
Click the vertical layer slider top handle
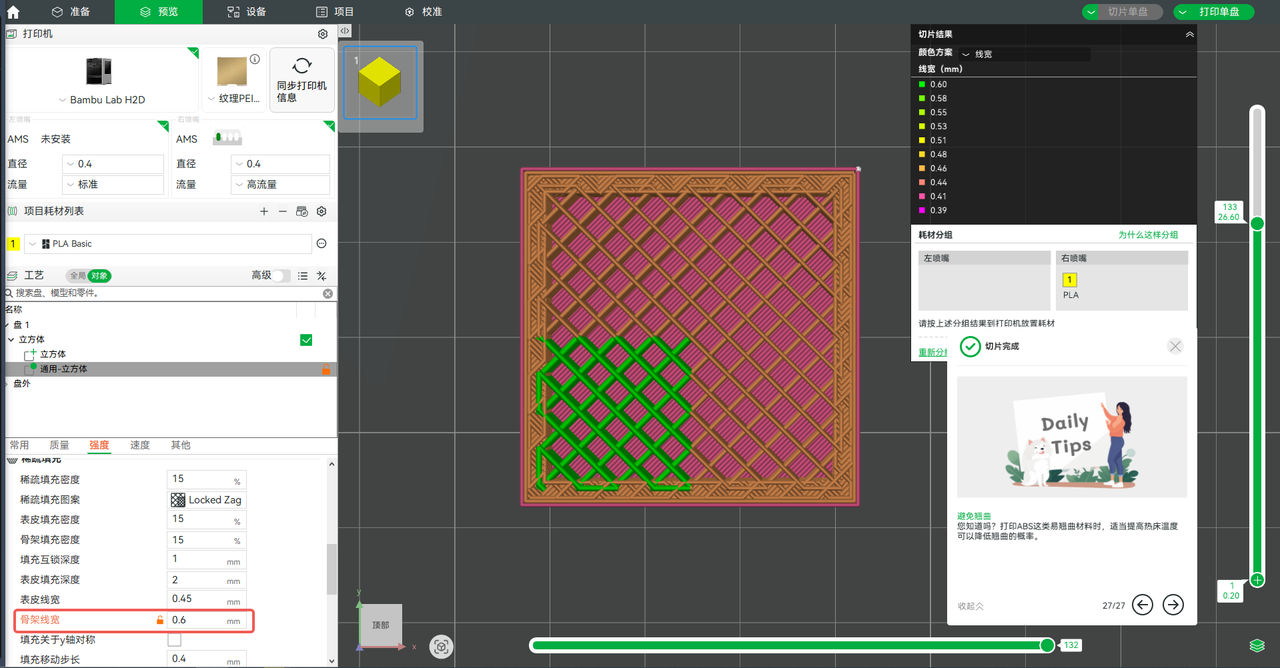point(1257,224)
